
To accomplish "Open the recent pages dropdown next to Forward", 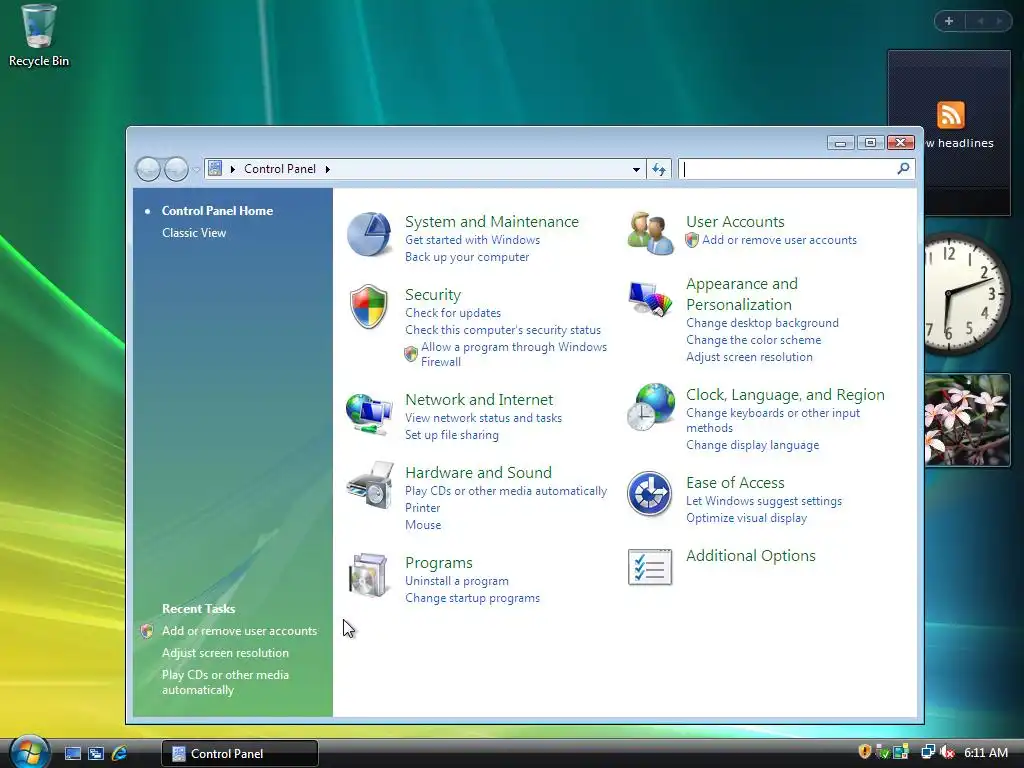I will click(195, 170).
